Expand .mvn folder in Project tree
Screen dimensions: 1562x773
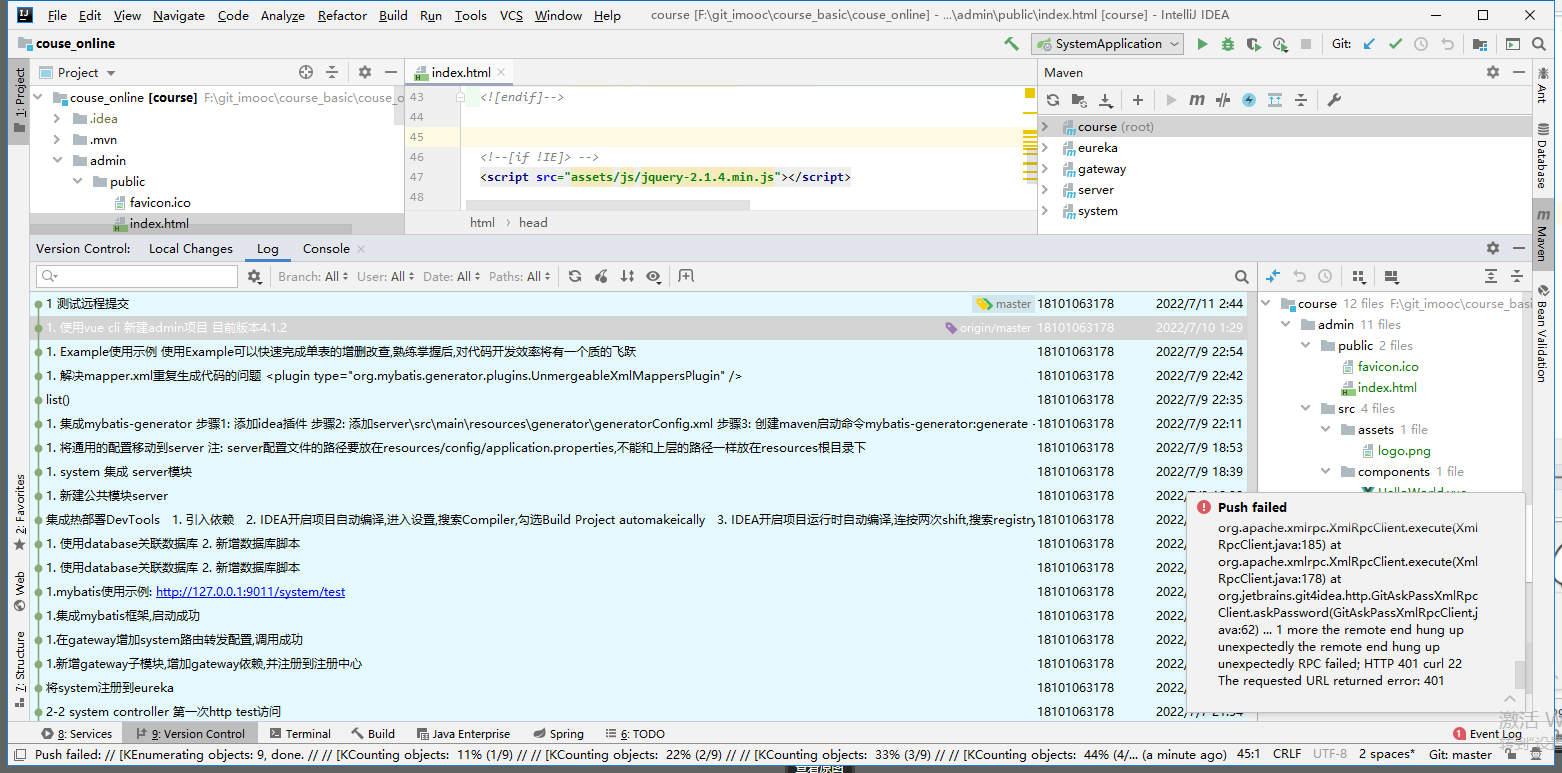pos(57,140)
